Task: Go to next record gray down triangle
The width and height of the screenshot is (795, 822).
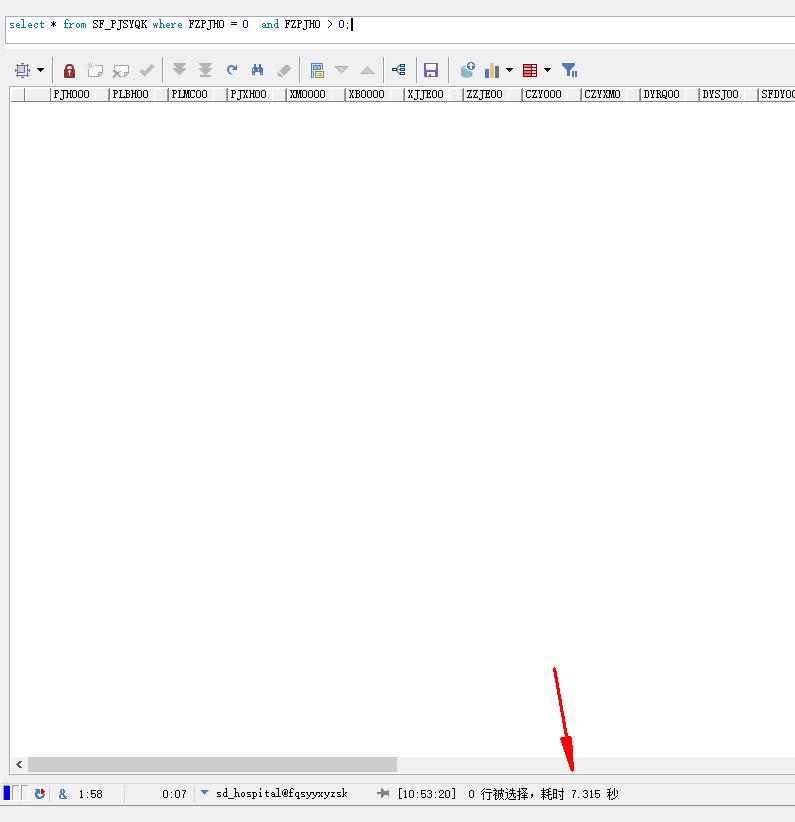Action: pyautogui.click(x=341, y=70)
